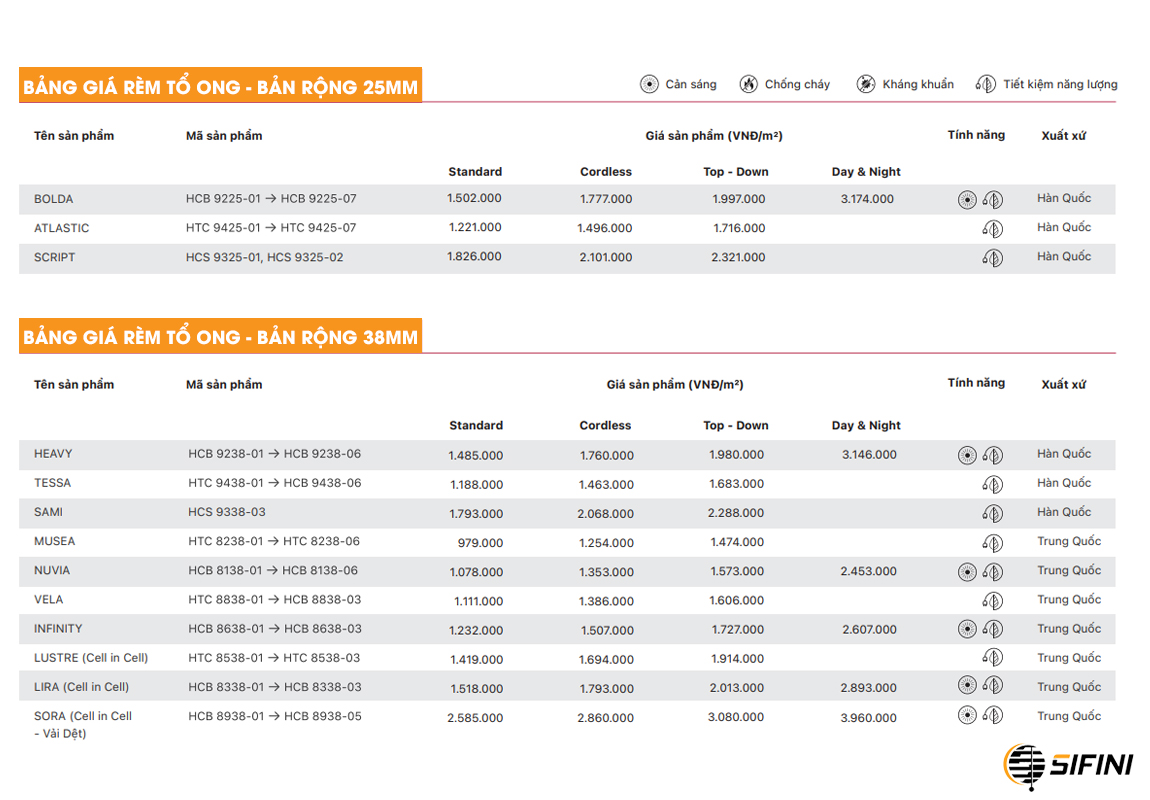Click BOLDA Day & Night price 3.174.000
1150x800 pixels.
coord(867,199)
